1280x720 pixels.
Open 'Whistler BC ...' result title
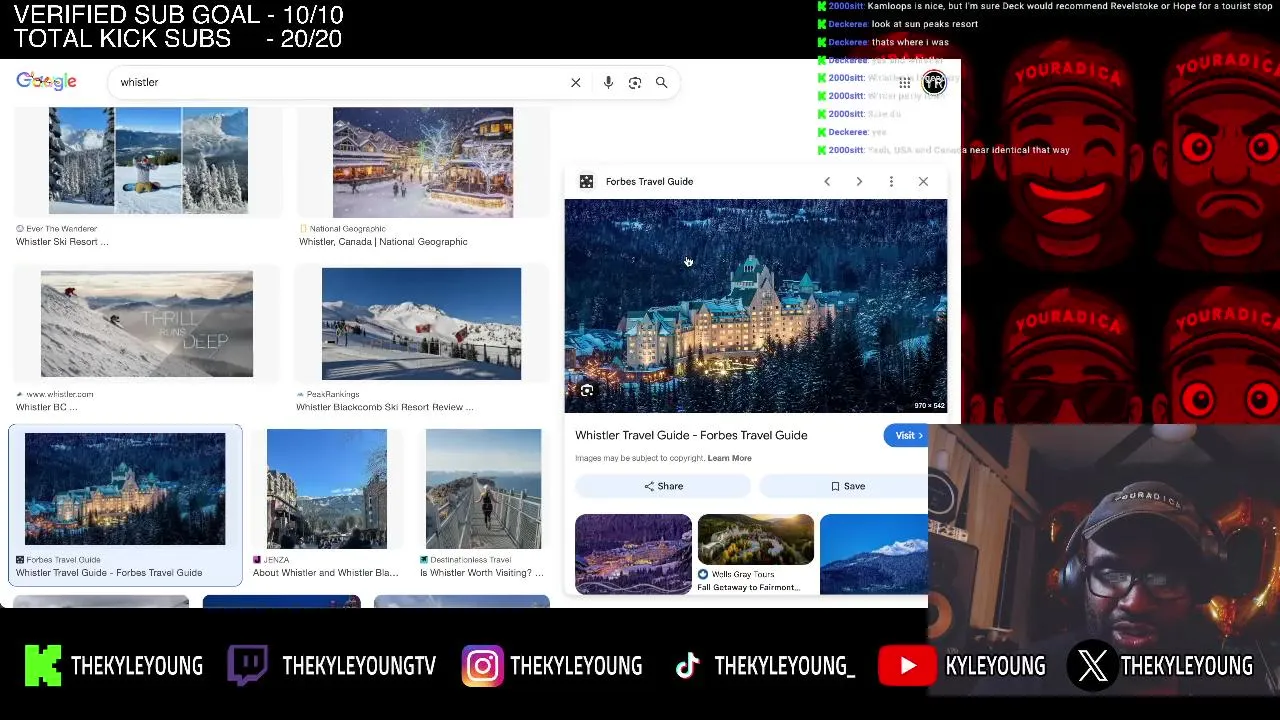click(46, 407)
